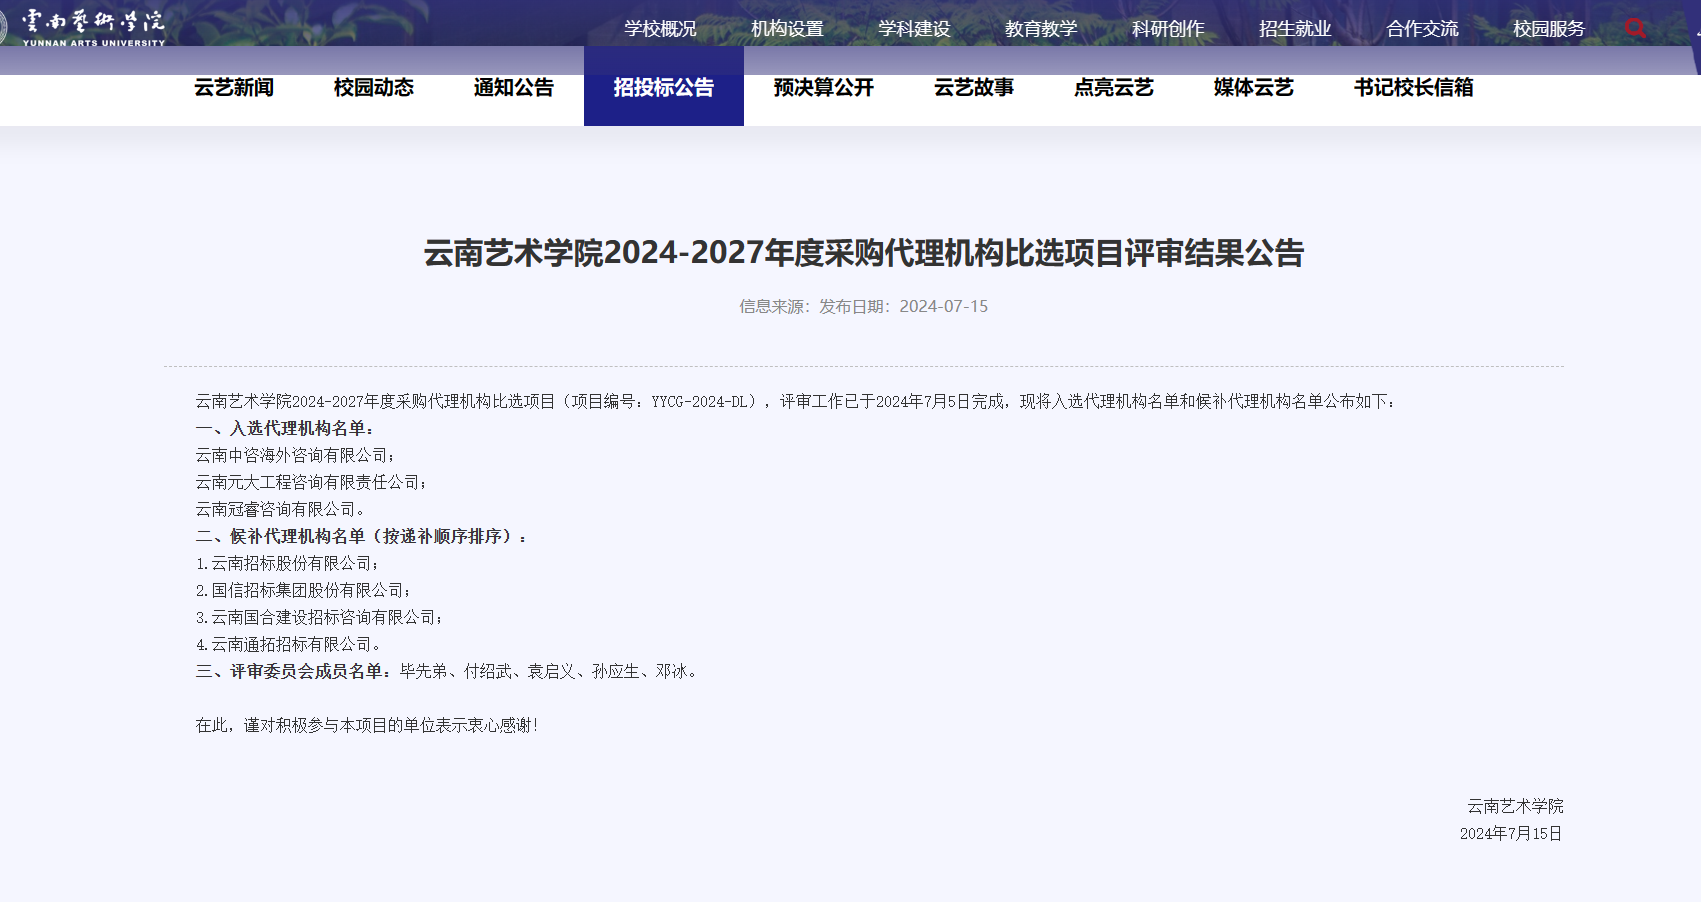Switch to the 媒体云艺 tab
Screen dimensions: 1701x902
pos(1254,87)
